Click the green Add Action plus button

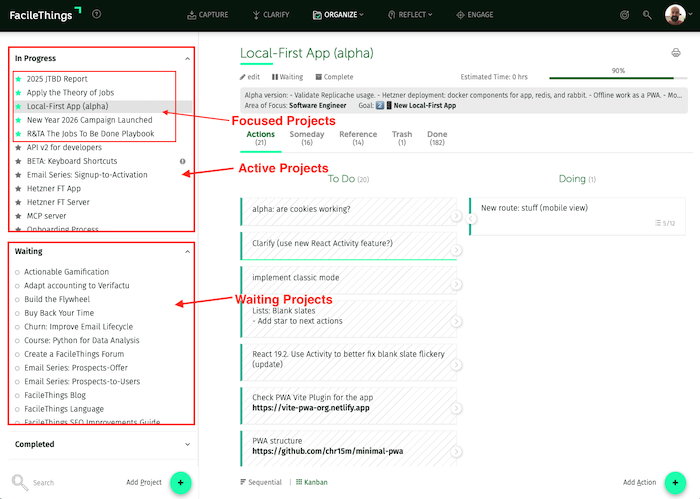675,482
